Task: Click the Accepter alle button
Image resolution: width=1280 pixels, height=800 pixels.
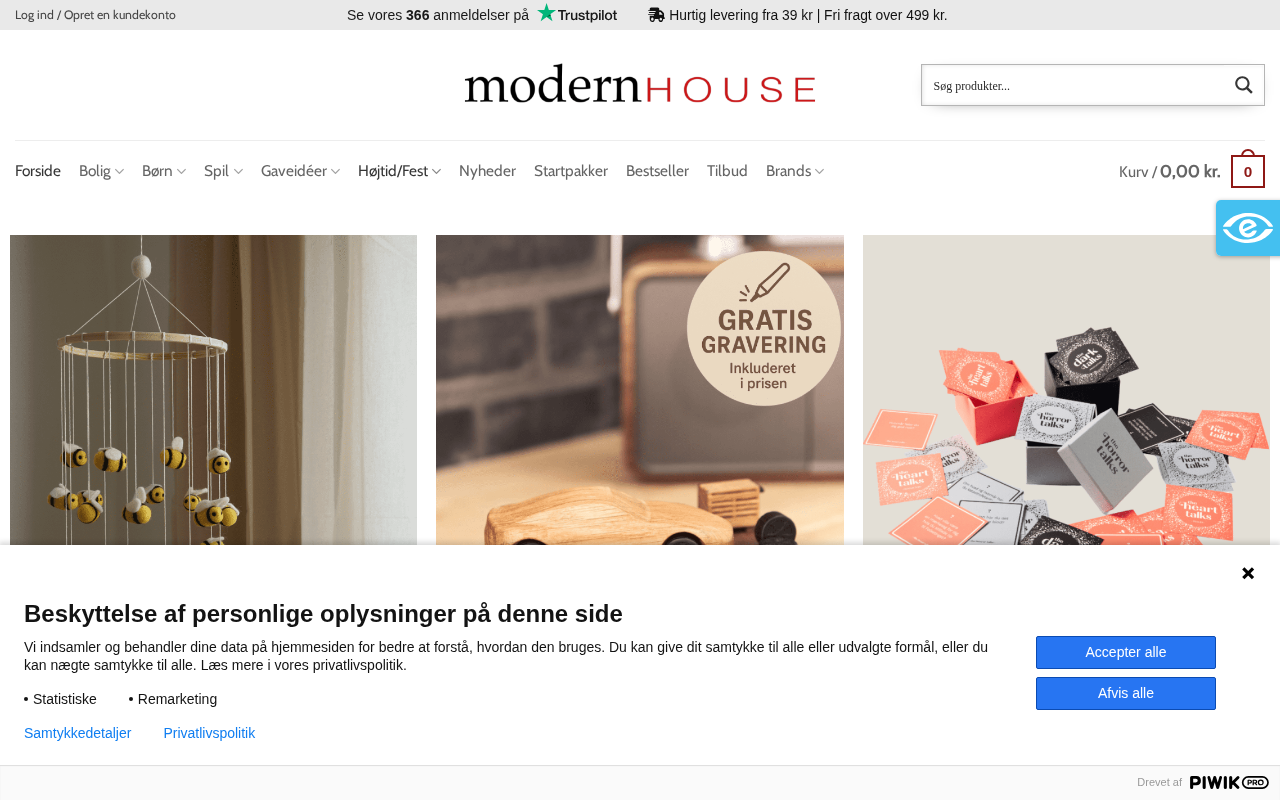Action: [1126, 652]
